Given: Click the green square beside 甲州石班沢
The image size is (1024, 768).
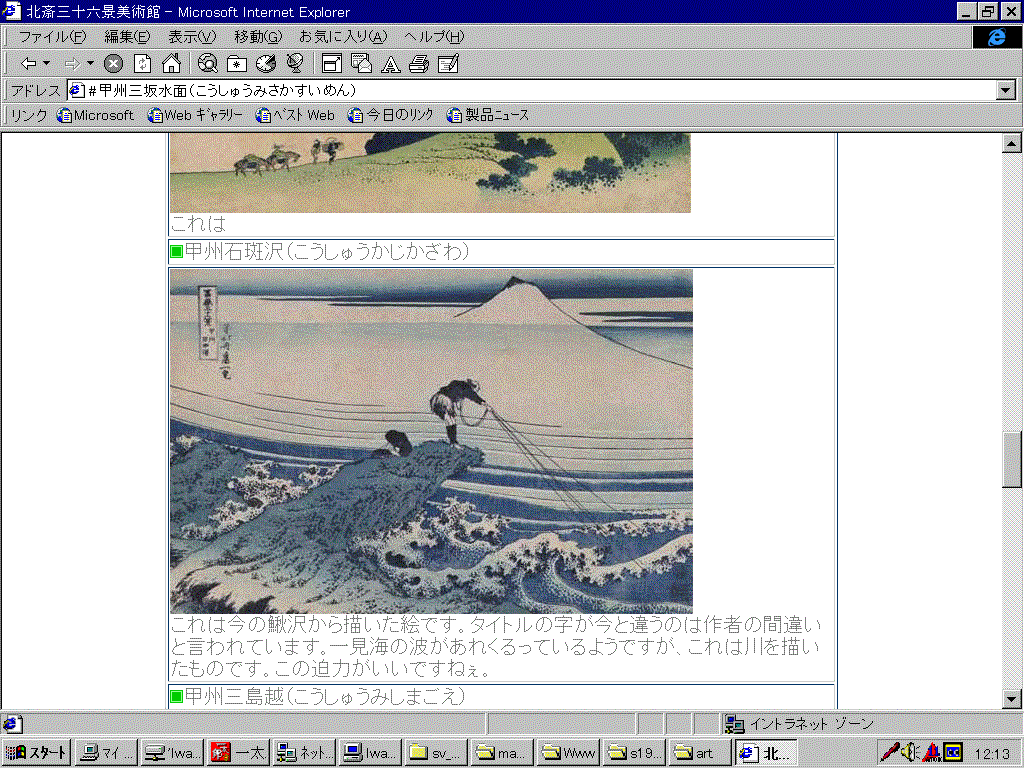Looking at the screenshot, I should pyautogui.click(x=176, y=251).
